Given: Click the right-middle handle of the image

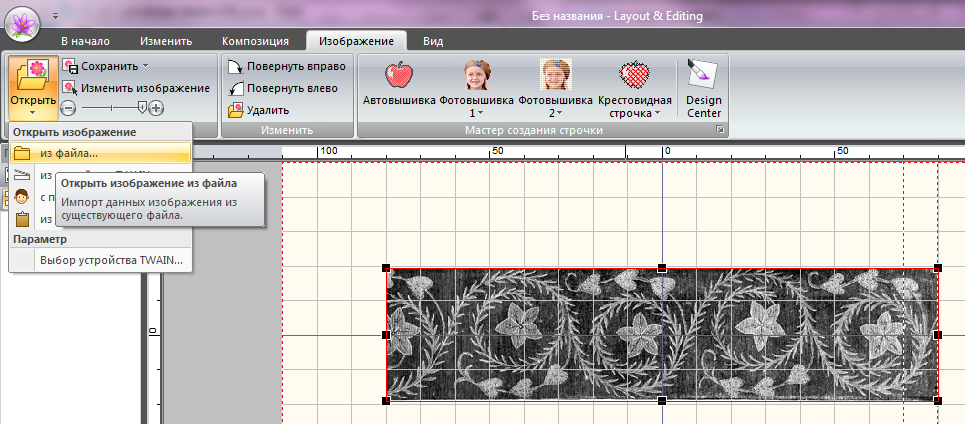Looking at the screenshot, I should click(938, 335).
